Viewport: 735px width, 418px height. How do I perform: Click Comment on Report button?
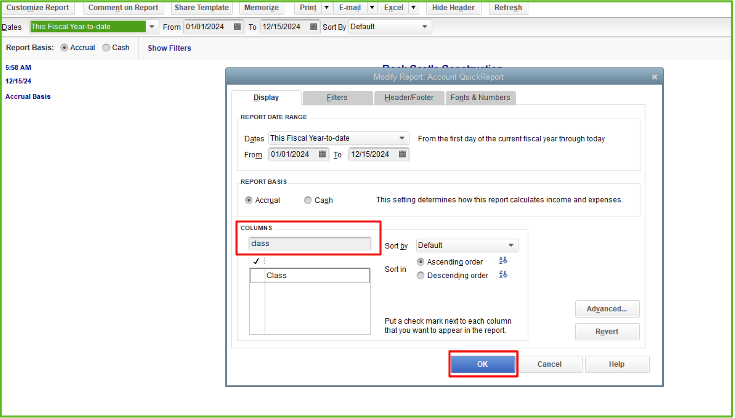(123, 8)
